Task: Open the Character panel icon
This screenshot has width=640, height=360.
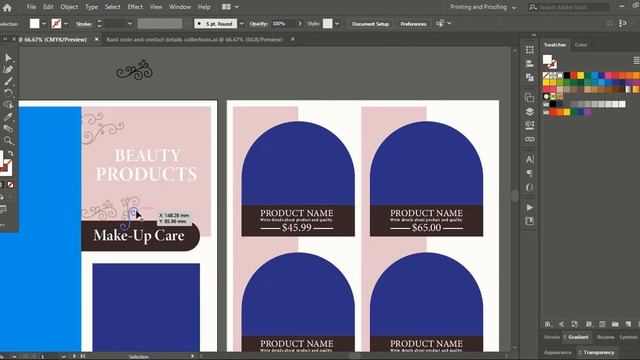Action: [x=529, y=159]
